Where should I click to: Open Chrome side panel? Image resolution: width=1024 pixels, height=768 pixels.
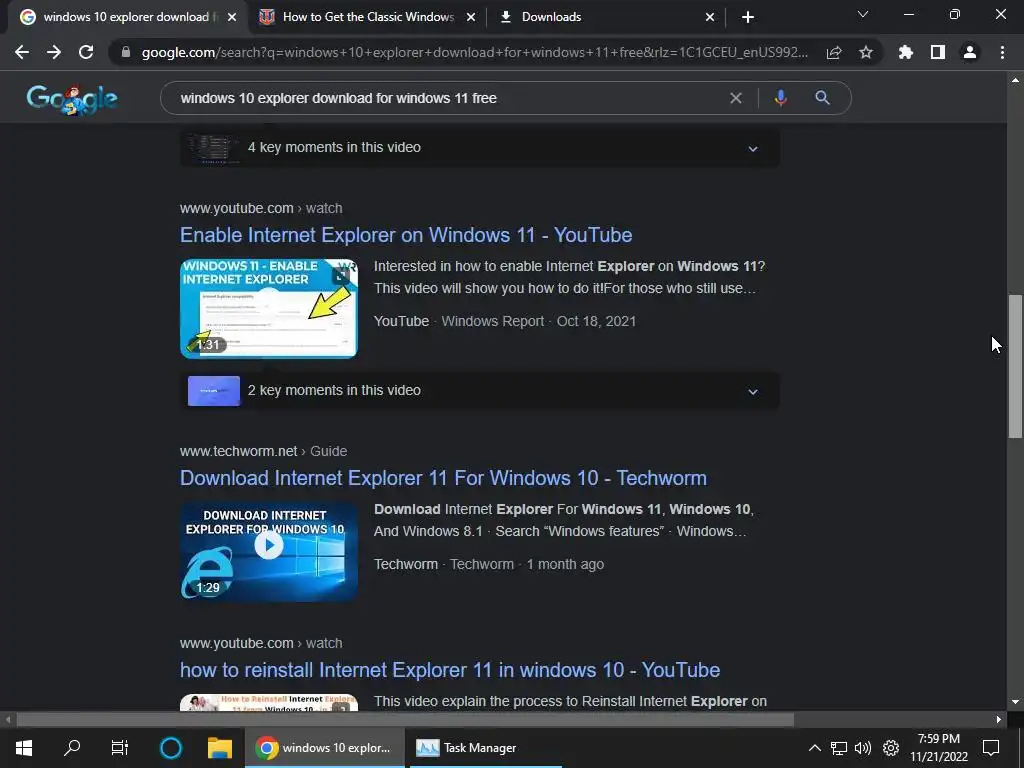click(x=938, y=52)
